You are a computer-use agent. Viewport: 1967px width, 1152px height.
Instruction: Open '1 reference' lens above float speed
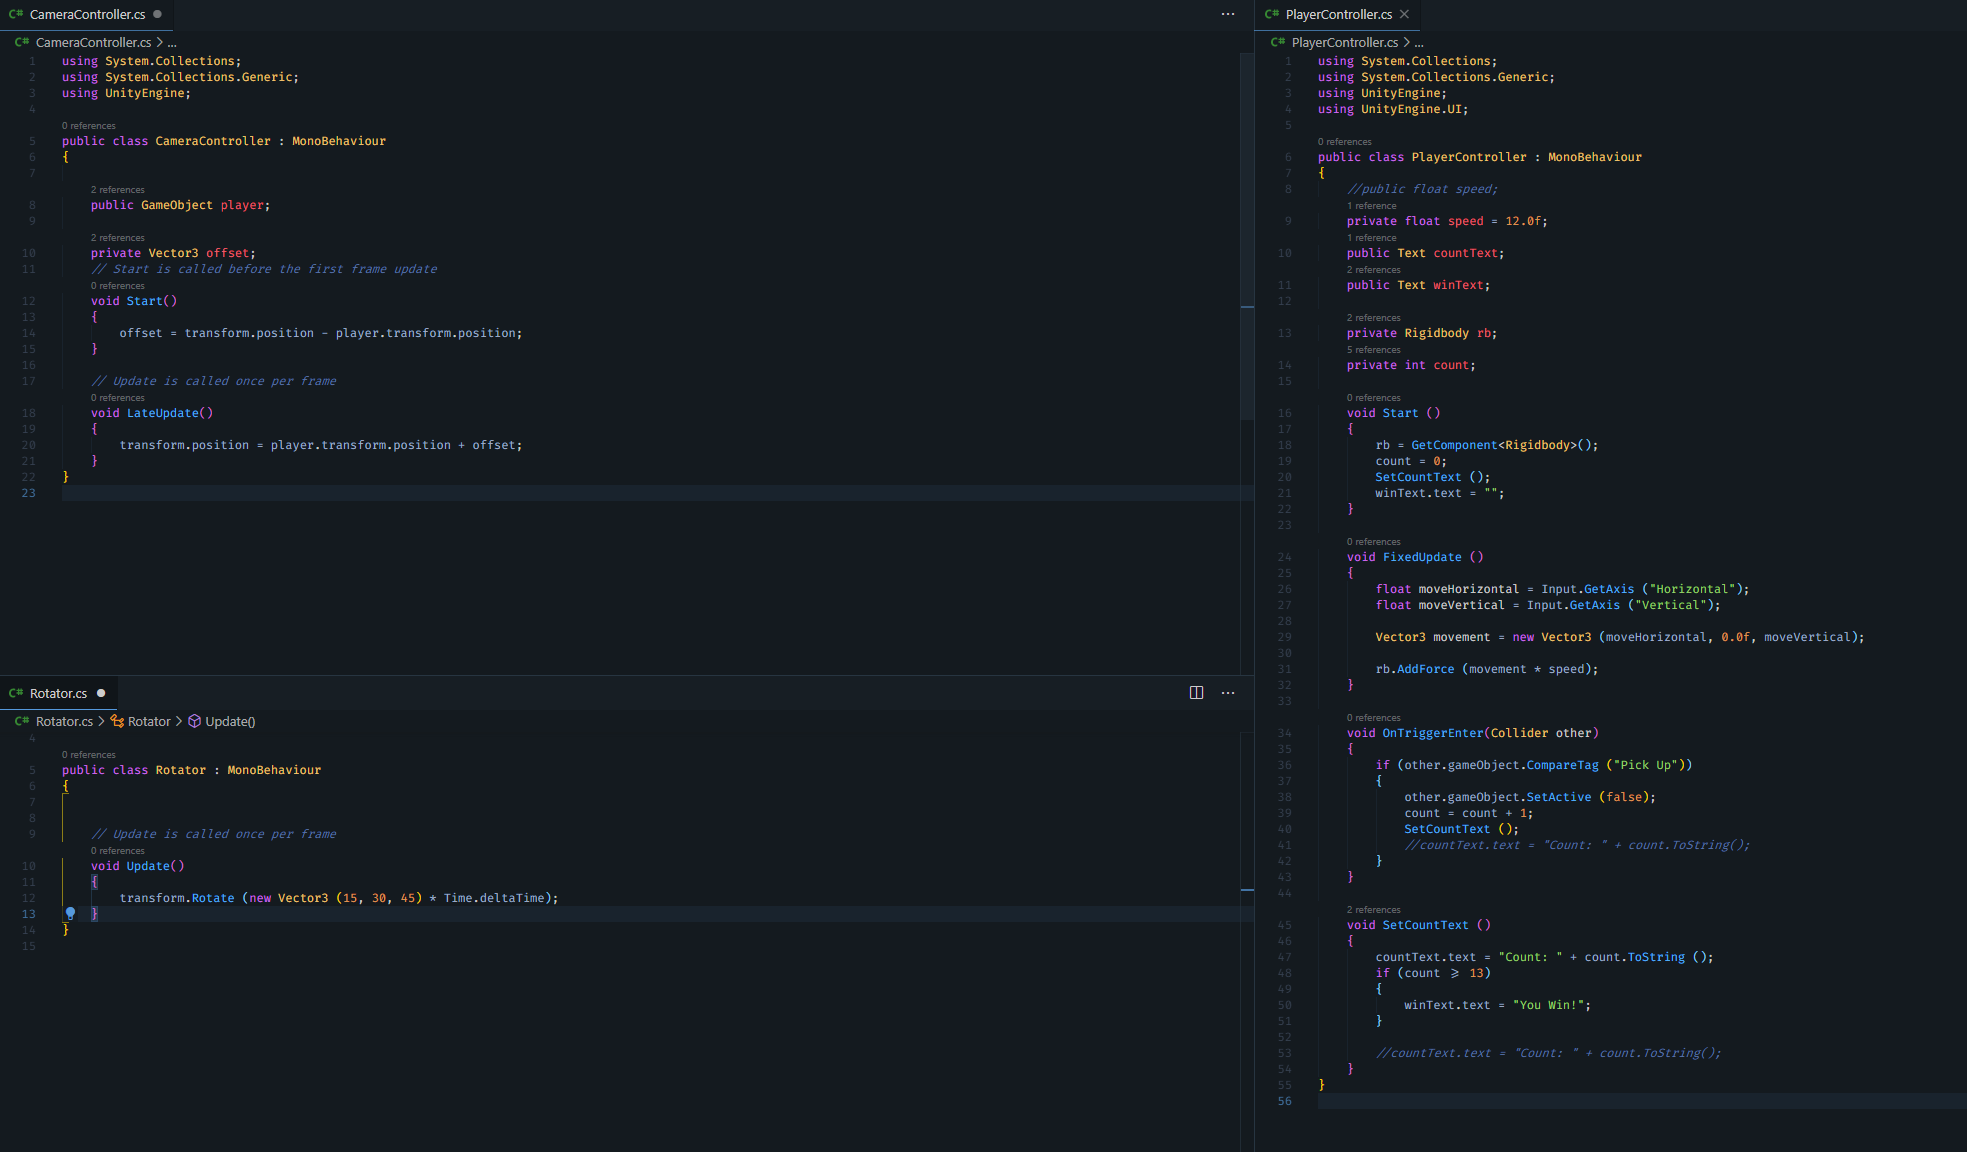click(1372, 206)
